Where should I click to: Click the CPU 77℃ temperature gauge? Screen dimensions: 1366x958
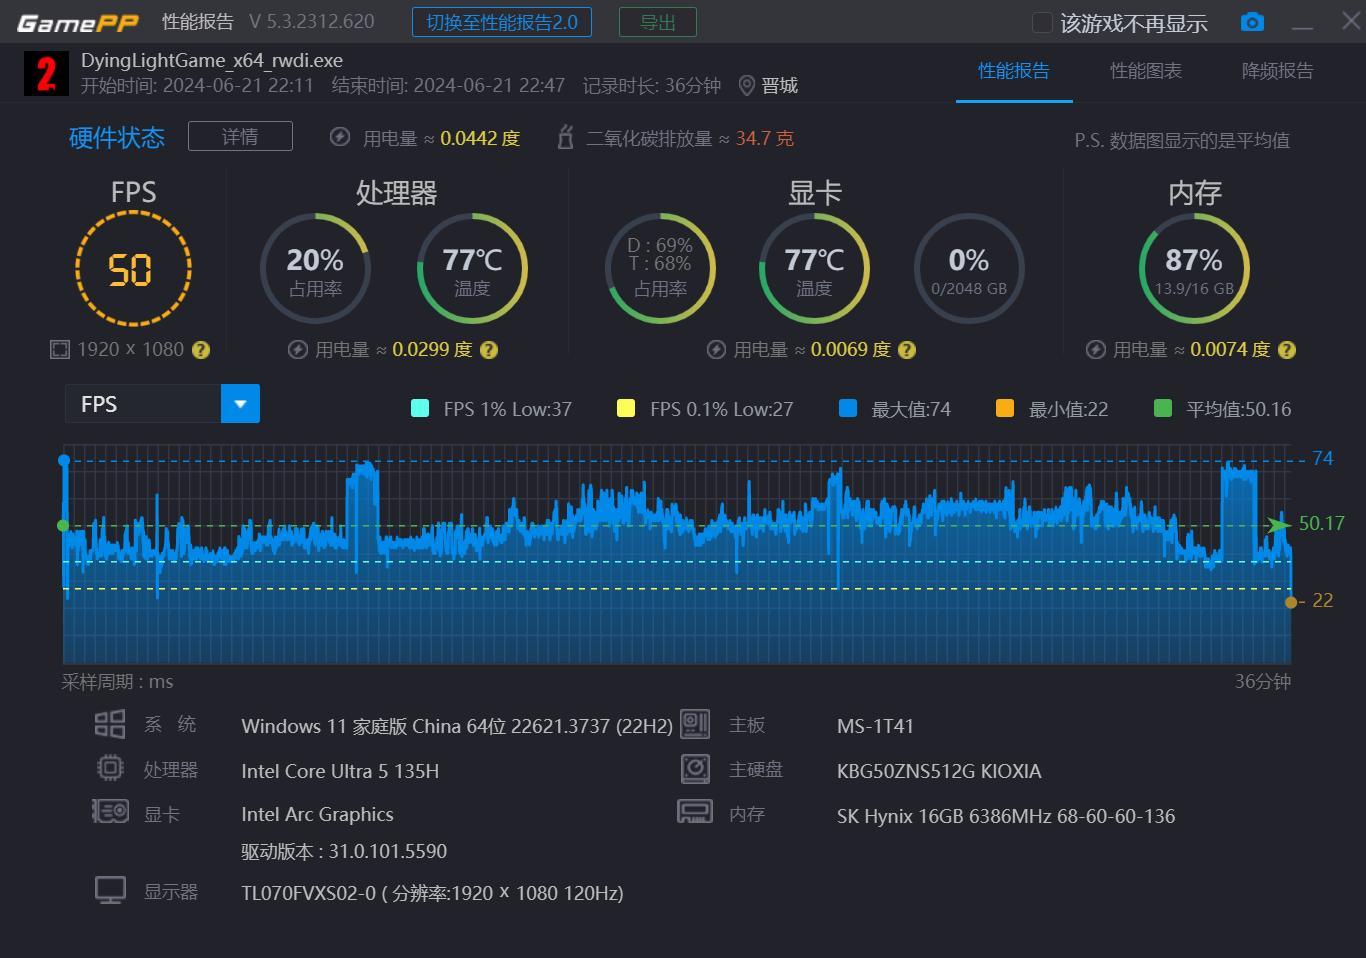click(472, 268)
